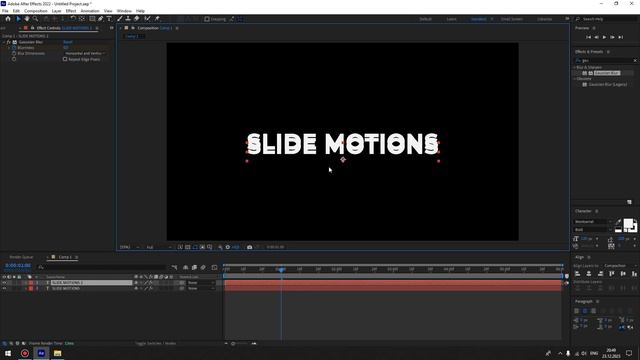Screen dimensions: 640x360
Task: Toggle Blur Dimensions stopwatch
Action: coord(14,53)
